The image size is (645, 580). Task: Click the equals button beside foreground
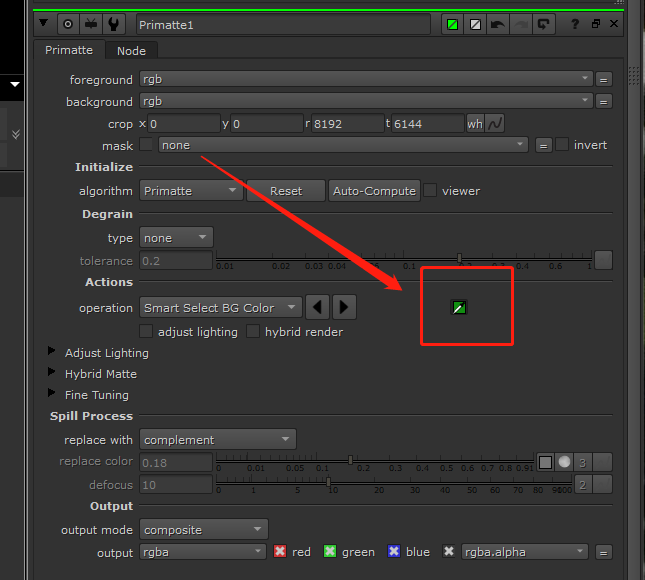click(603, 80)
